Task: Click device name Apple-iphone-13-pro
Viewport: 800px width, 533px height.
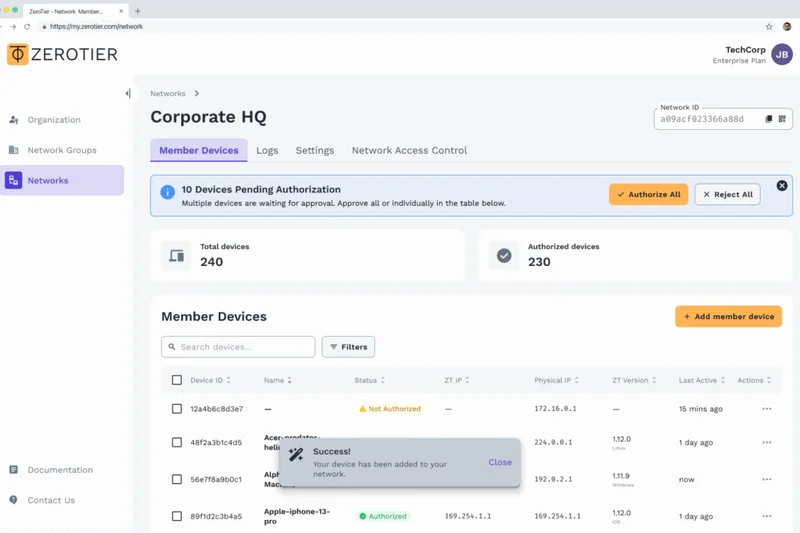Action: point(297,516)
